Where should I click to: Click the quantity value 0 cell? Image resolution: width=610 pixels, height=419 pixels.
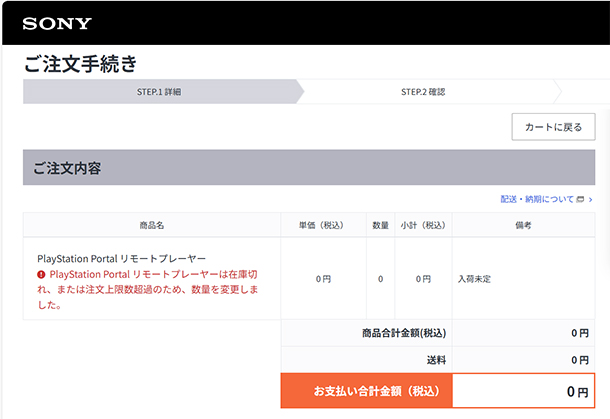pos(380,279)
